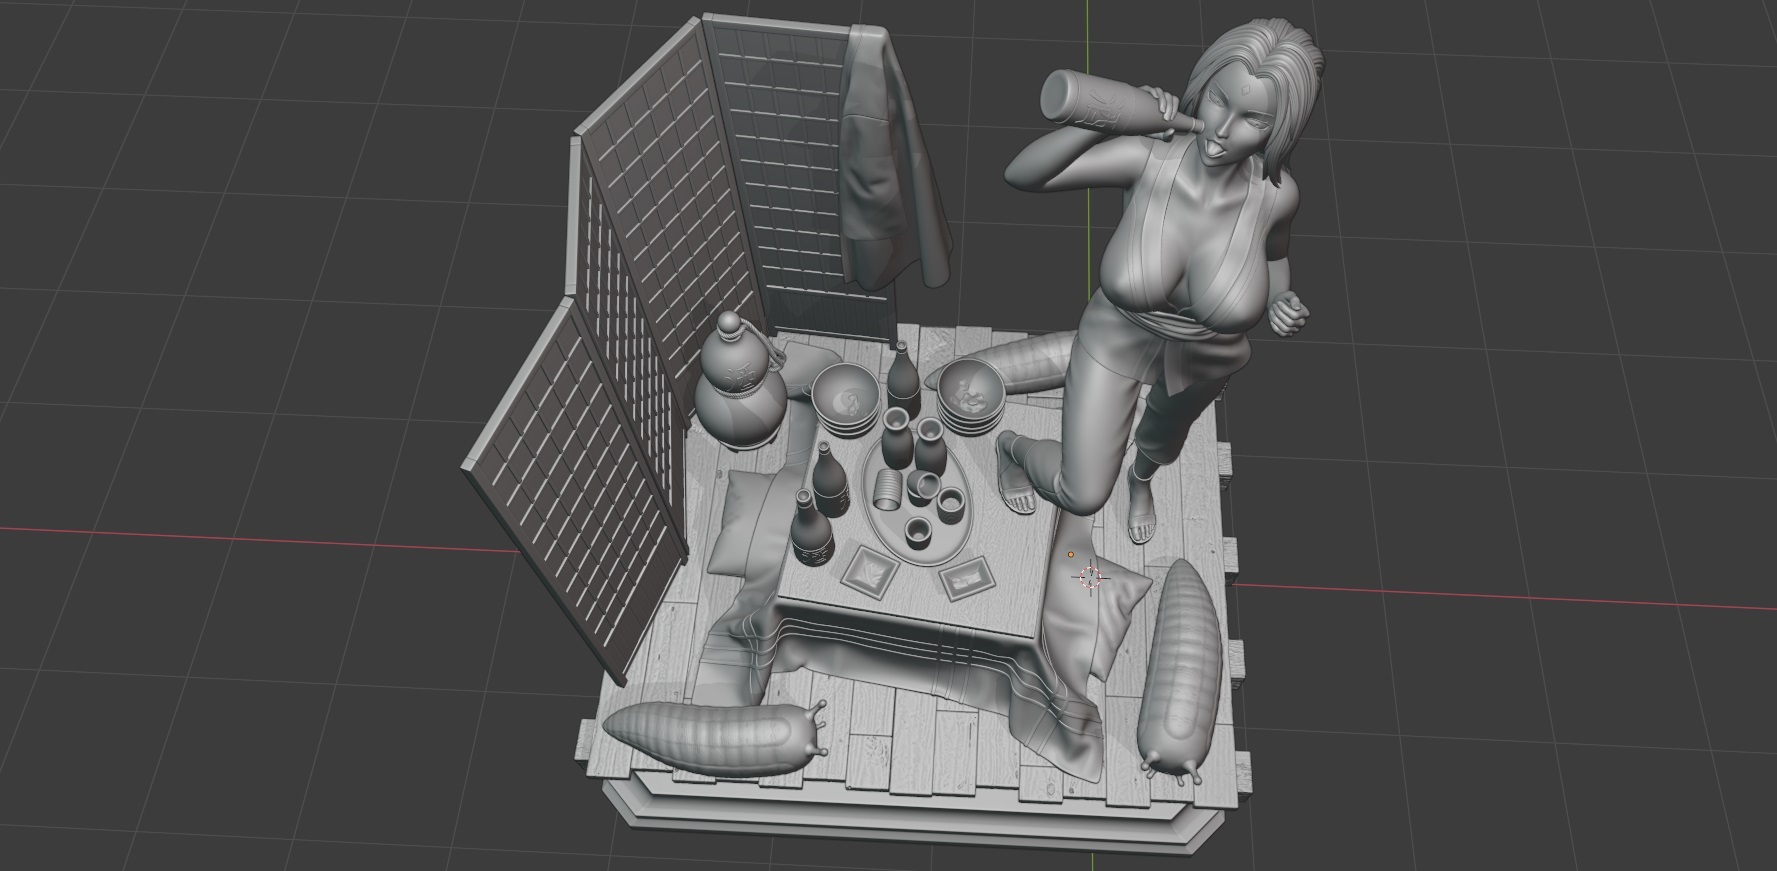Click the small orange origin dot
This screenshot has height=871, width=1777.
1070,554
